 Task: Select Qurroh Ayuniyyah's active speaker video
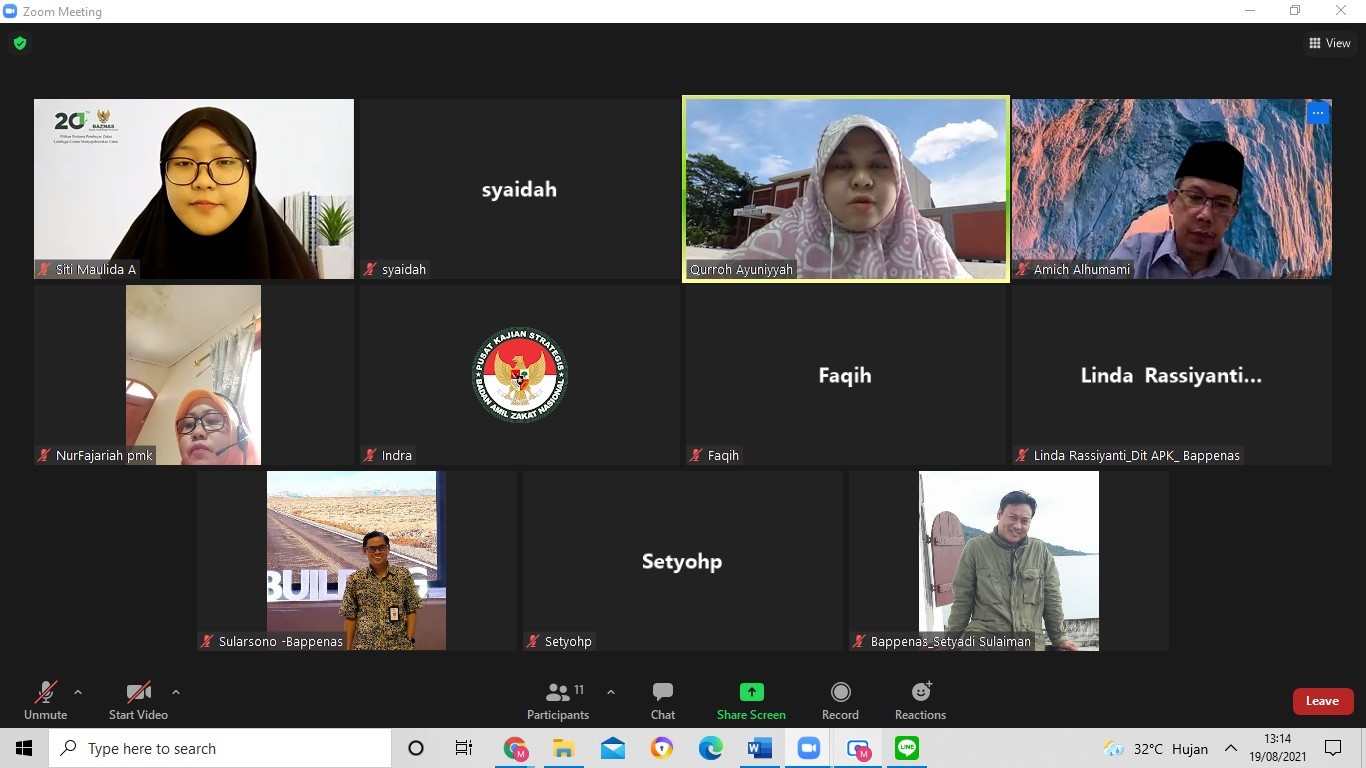[x=845, y=188]
